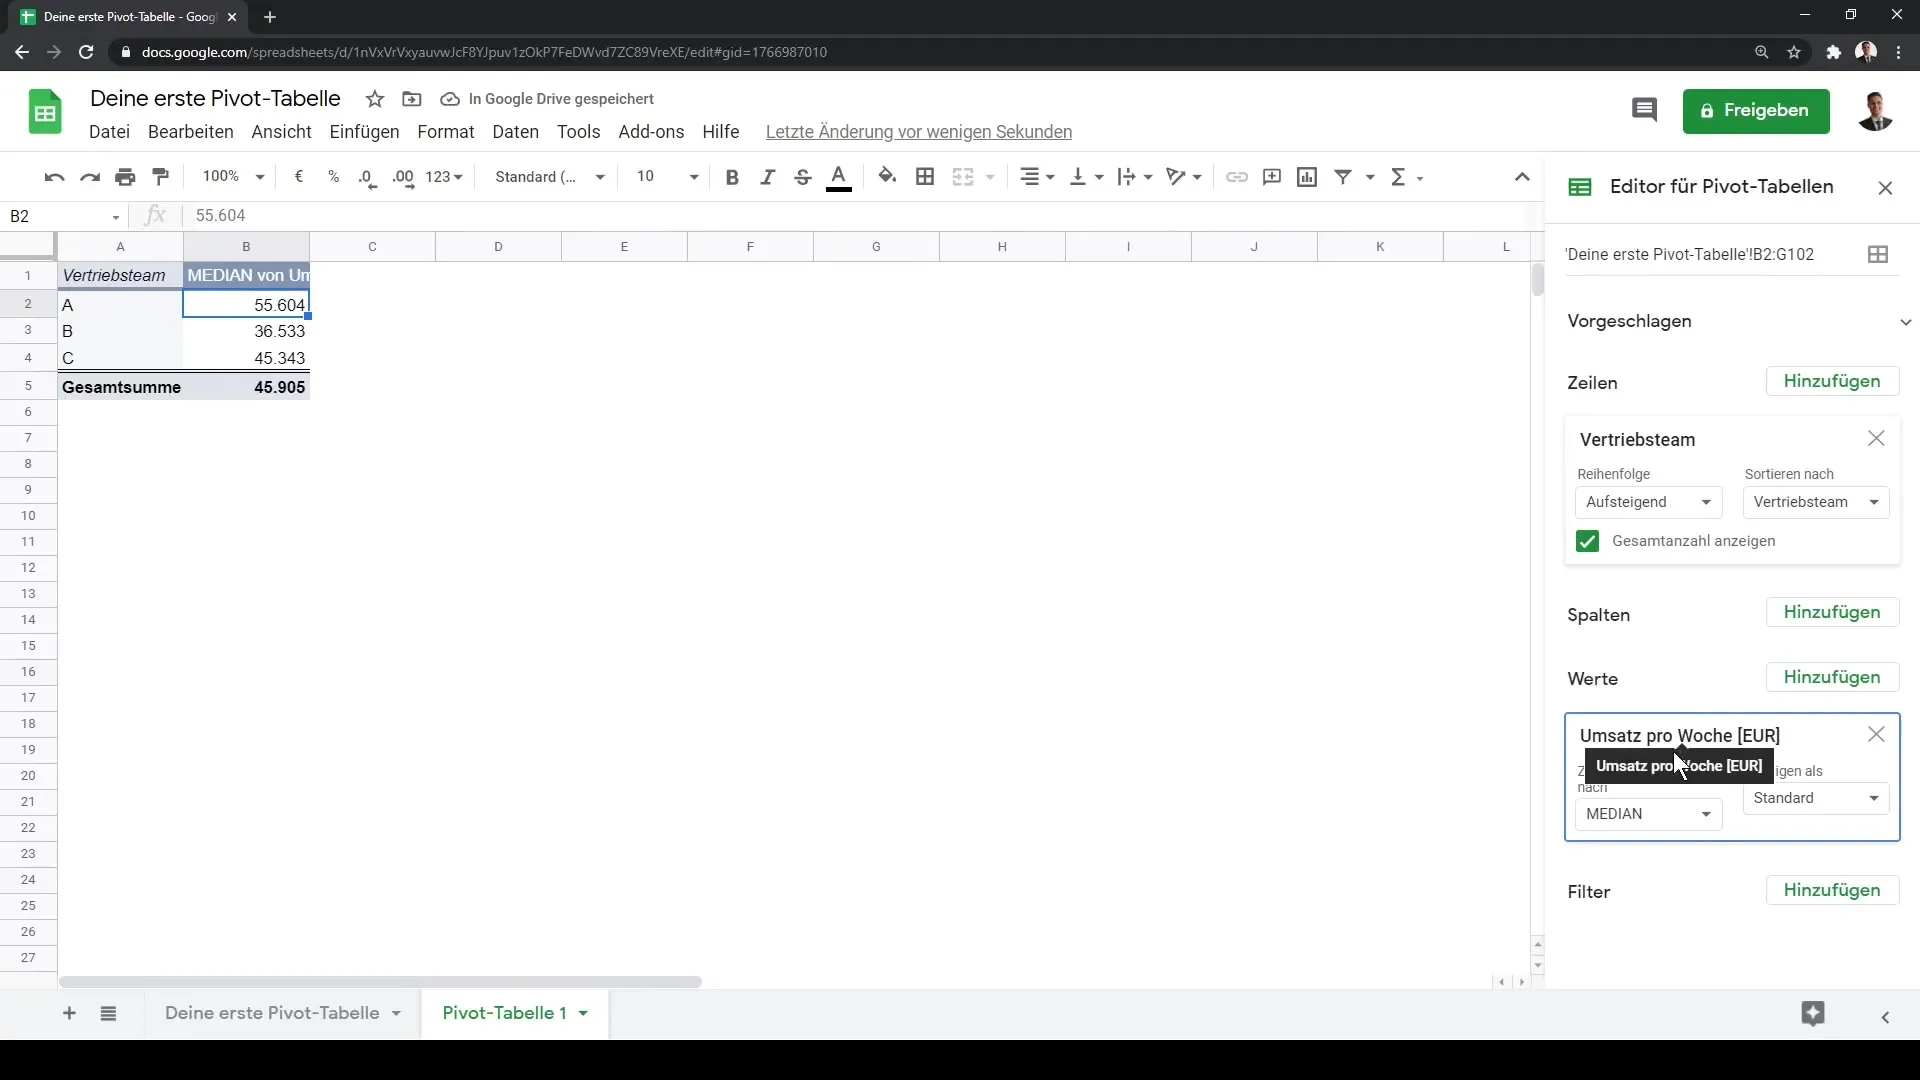Screen dimensions: 1920x1080
Task: Open horizontal align dropdown
Action: tap(1037, 177)
